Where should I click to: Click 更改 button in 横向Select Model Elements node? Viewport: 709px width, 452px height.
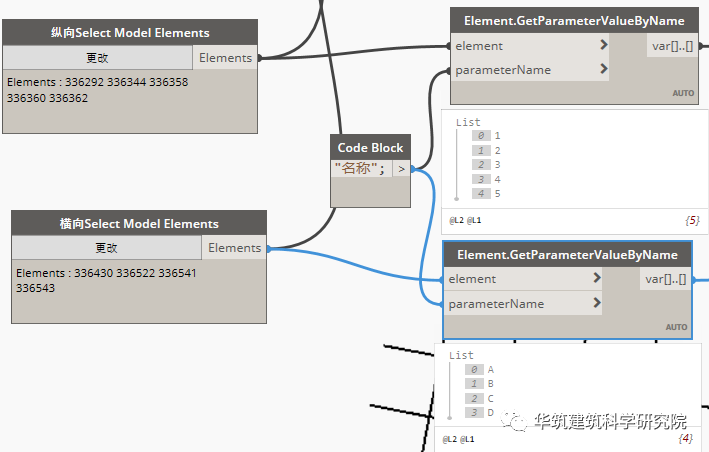[107, 247]
